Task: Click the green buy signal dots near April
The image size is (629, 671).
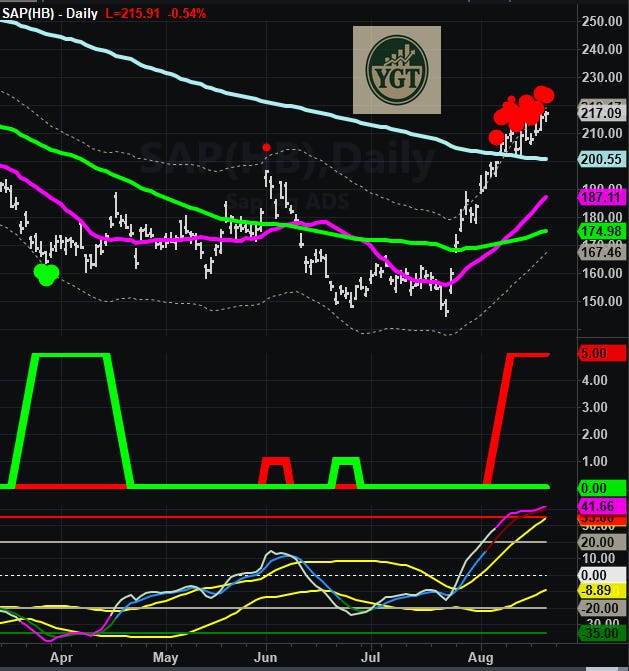Action: click(x=46, y=274)
